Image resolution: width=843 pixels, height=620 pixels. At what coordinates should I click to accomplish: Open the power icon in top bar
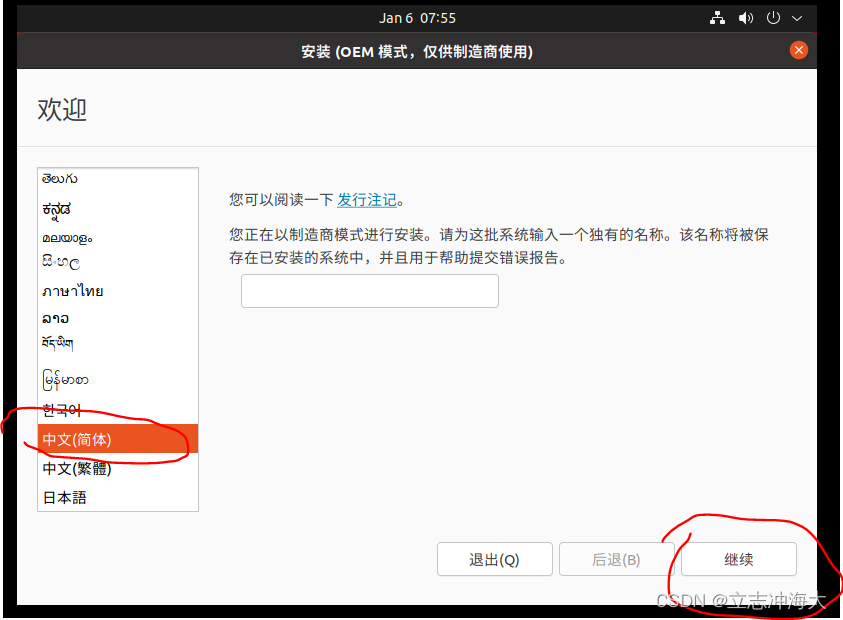pos(773,18)
